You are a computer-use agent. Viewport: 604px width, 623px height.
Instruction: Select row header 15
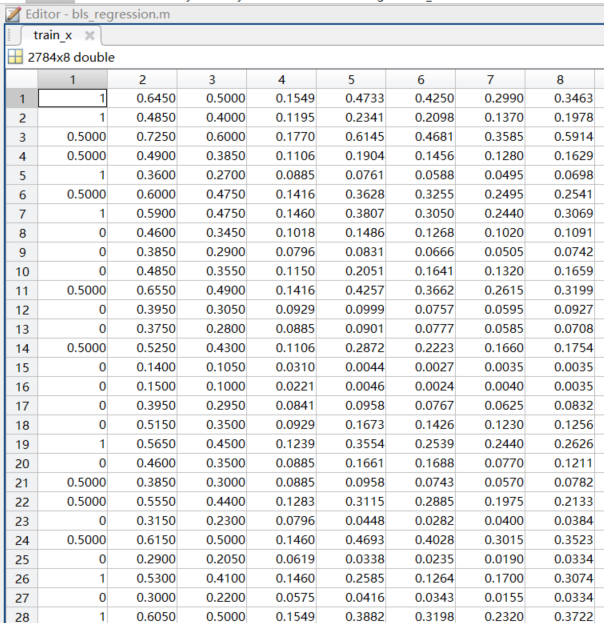point(22,368)
